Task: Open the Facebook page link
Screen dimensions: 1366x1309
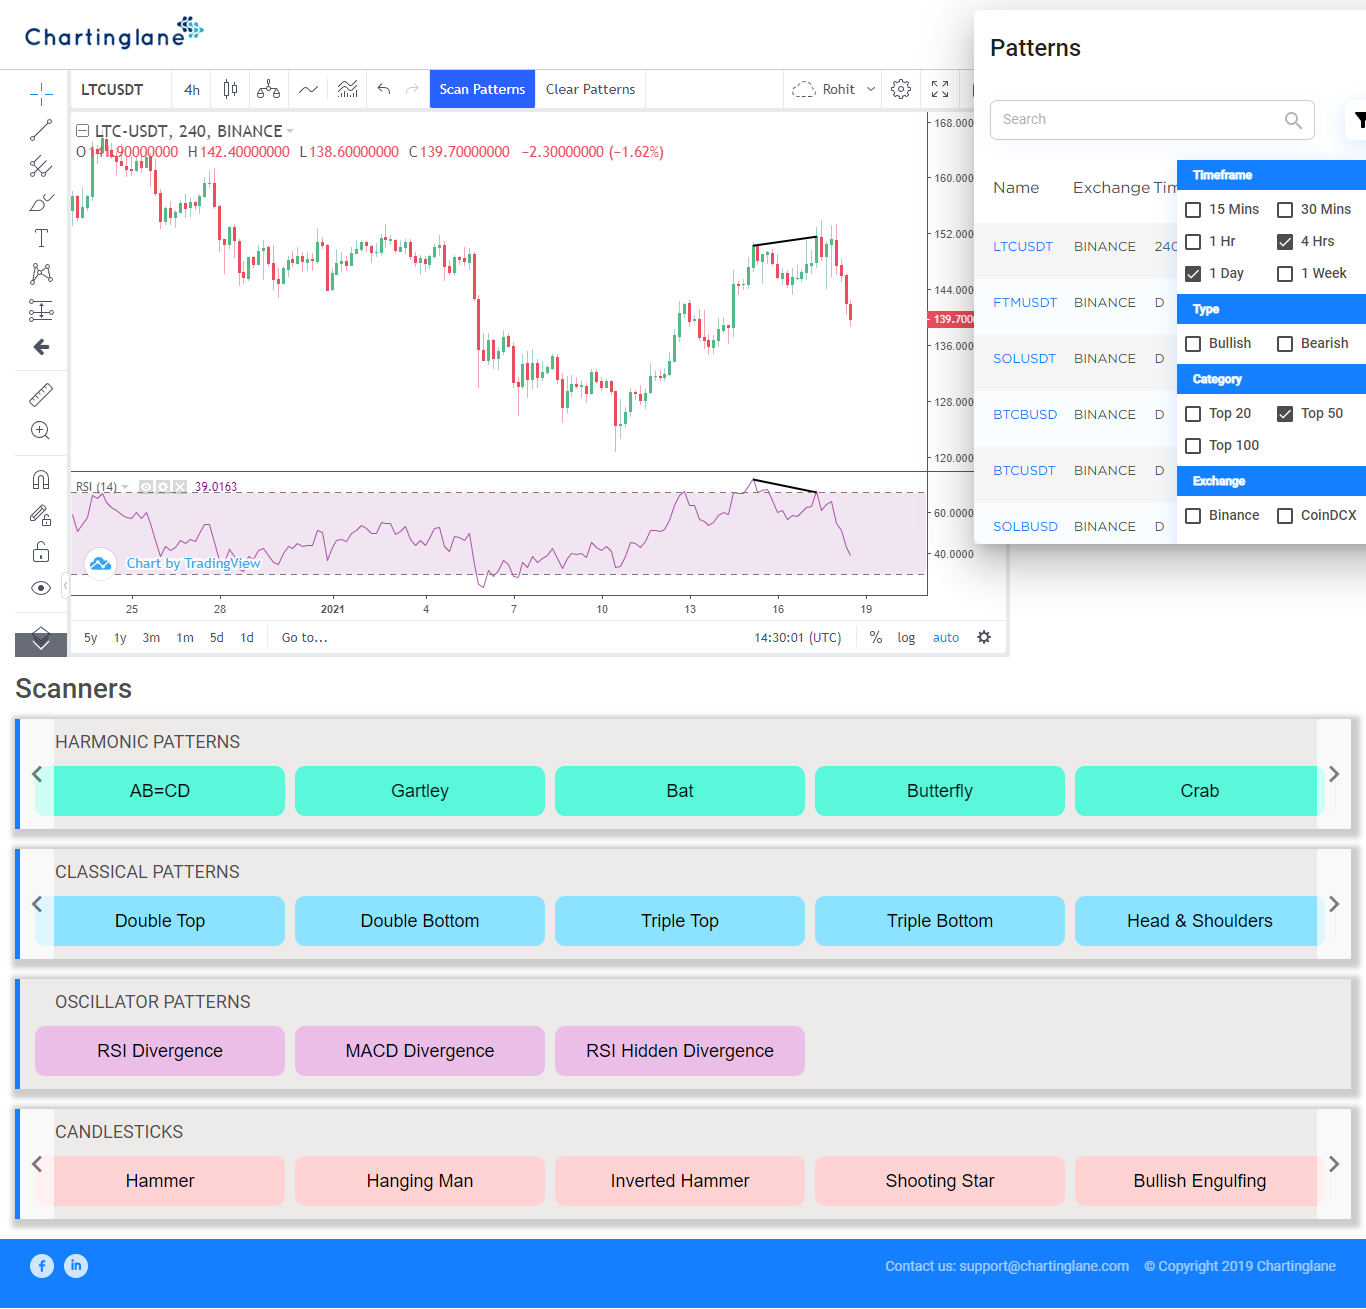Action: coord(42,1266)
